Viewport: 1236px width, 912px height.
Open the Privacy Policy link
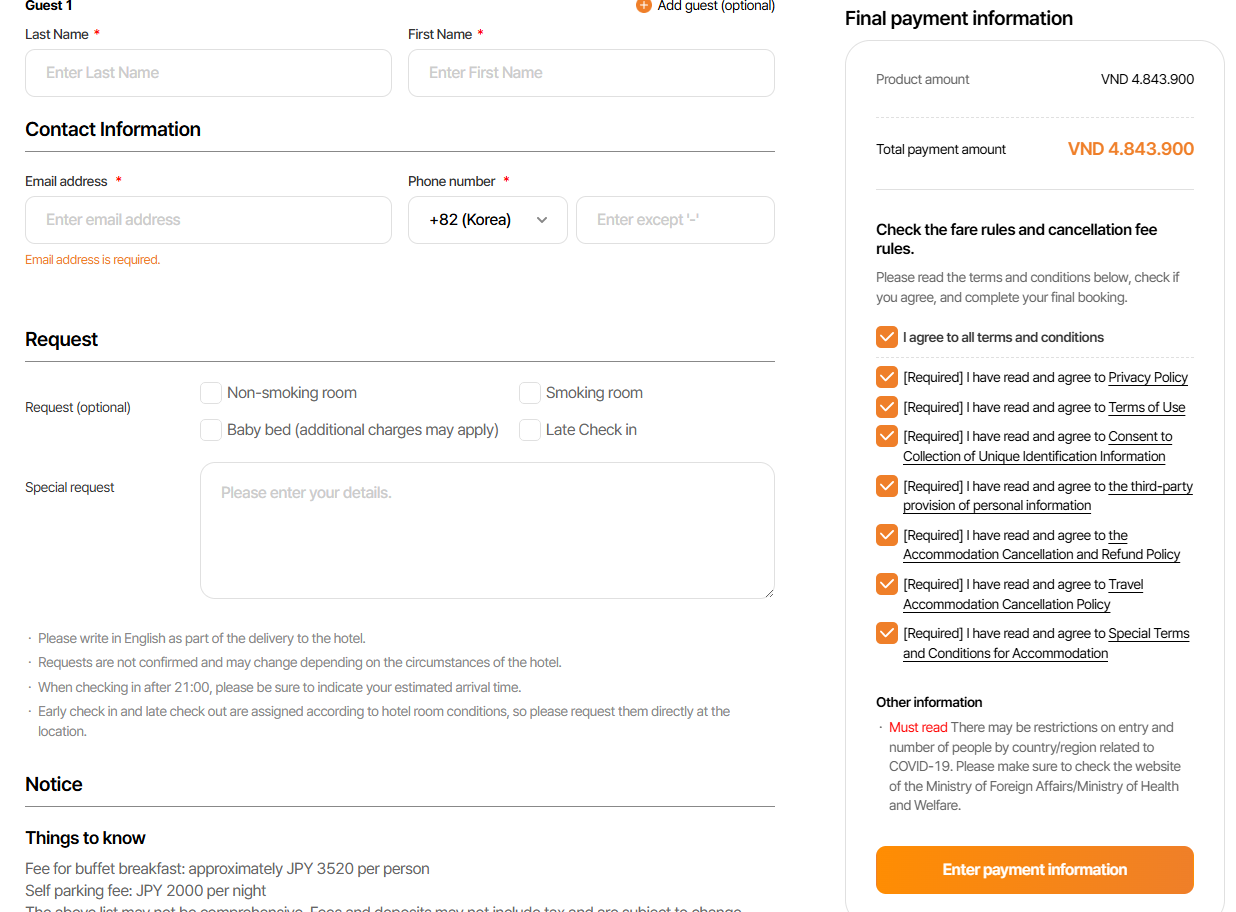click(1148, 378)
